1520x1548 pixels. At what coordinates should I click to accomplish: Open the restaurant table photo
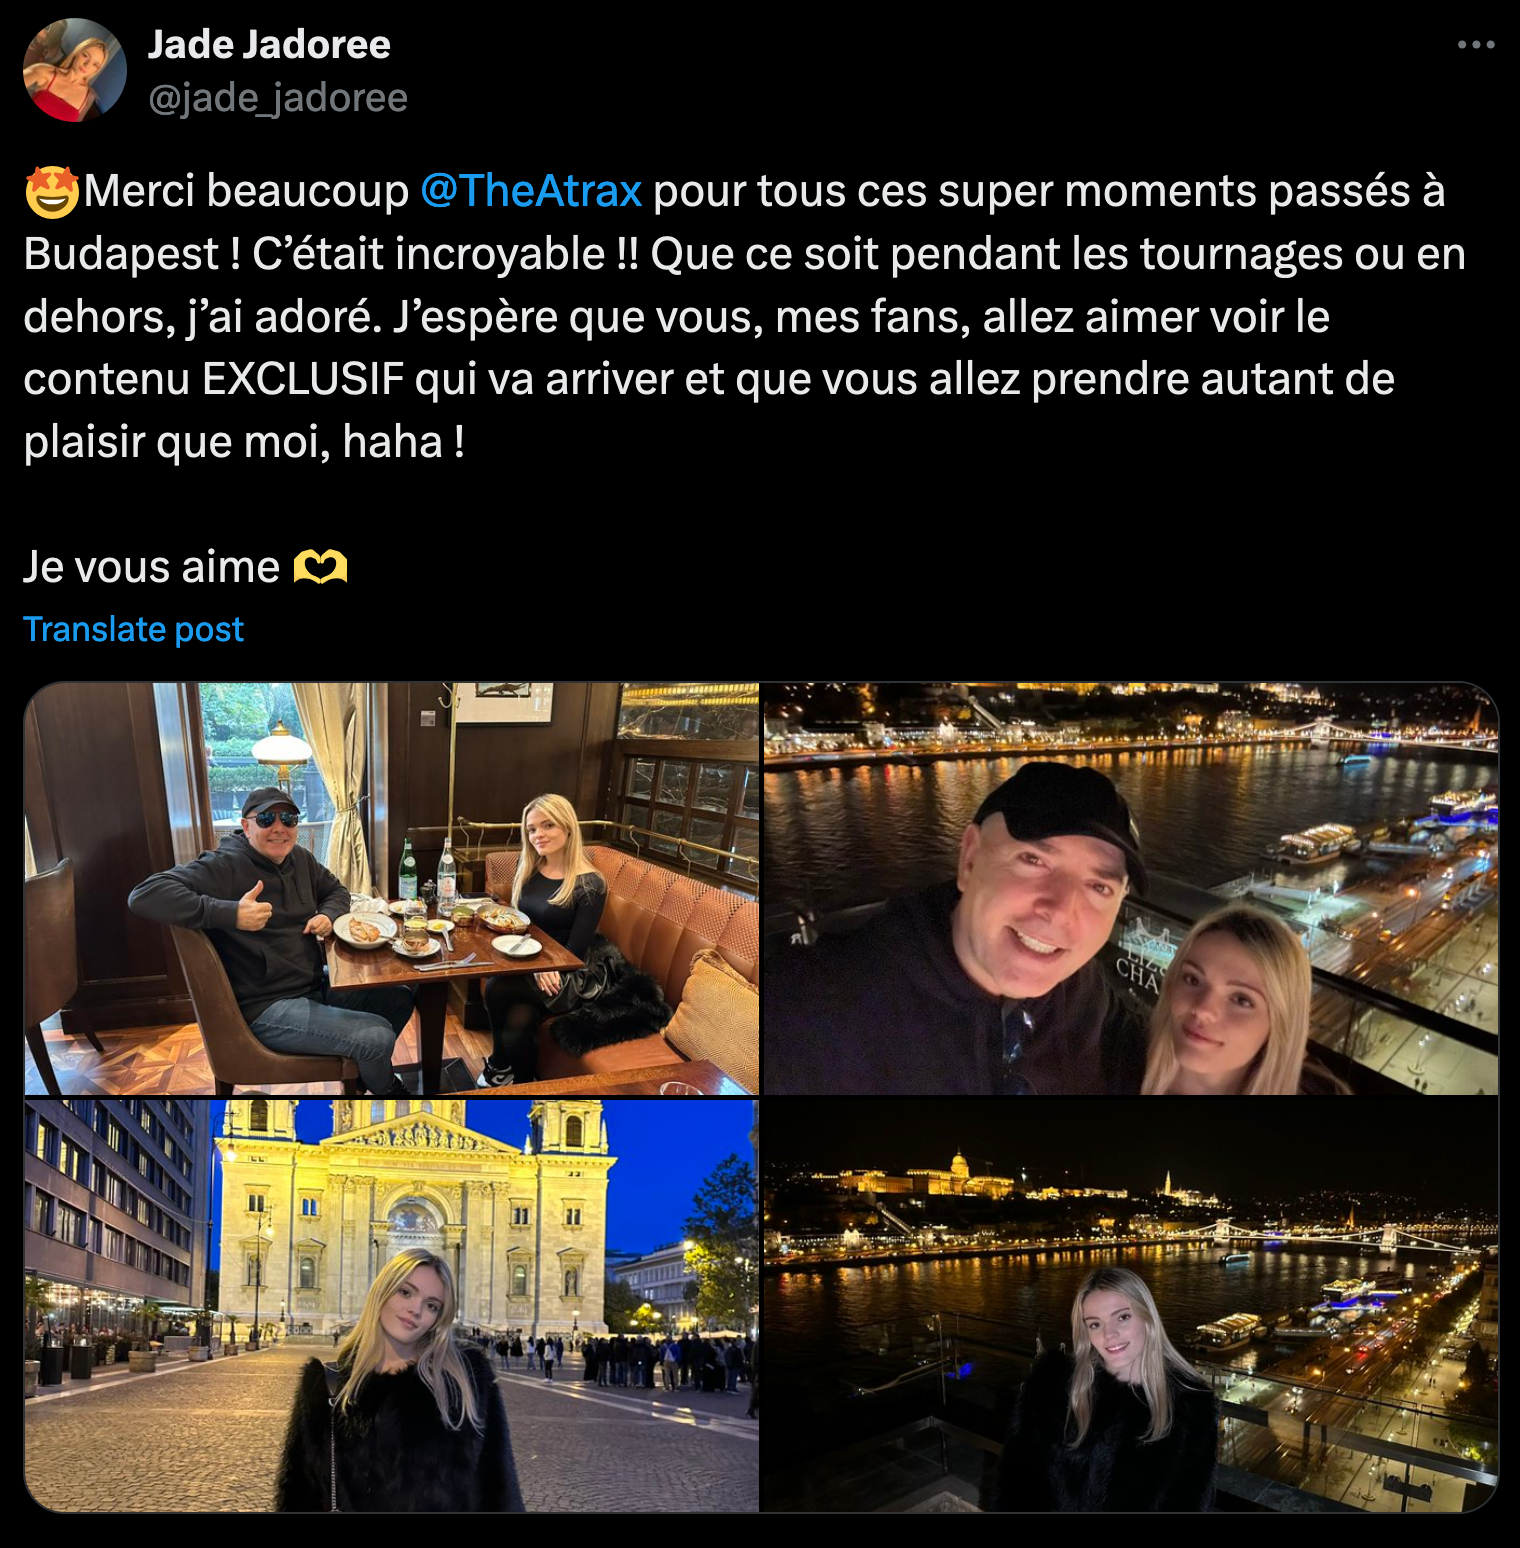[392, 889]
